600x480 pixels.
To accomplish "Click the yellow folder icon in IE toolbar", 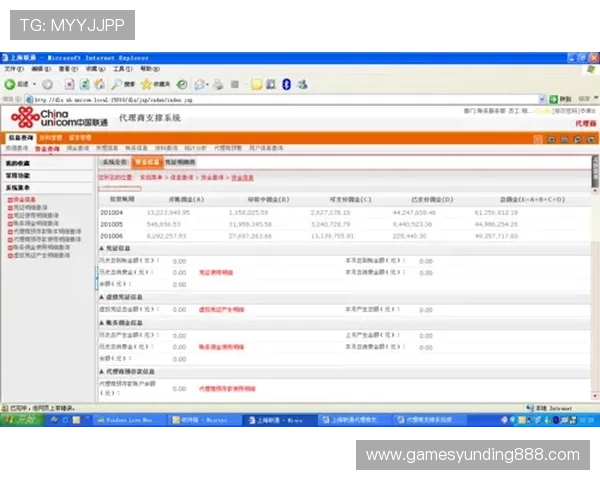I will (x=255, y=85).
